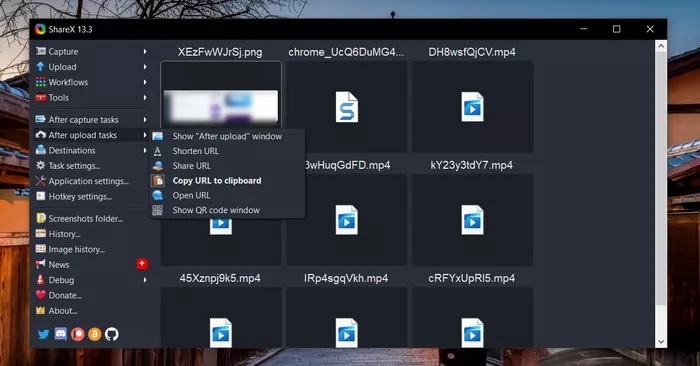This screenshot has width=700, height=366.
Task: Click the Destinations icon
Action: (41, 150)
